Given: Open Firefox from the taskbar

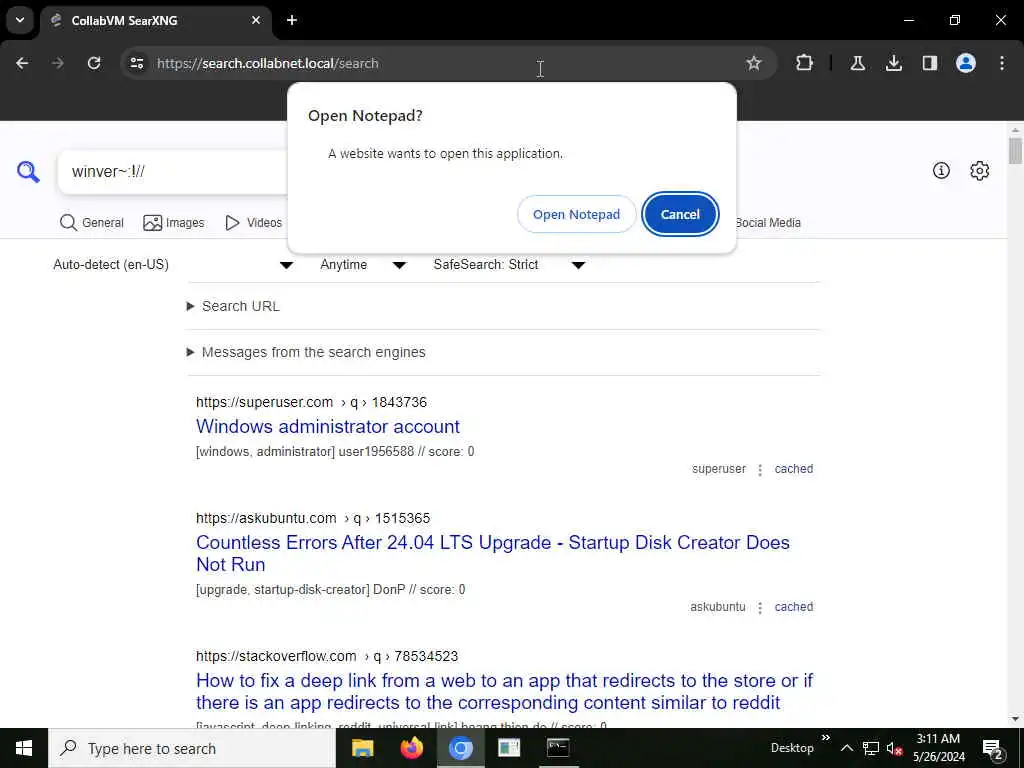Looking at the screenshot, I should (x=411, y=748).
